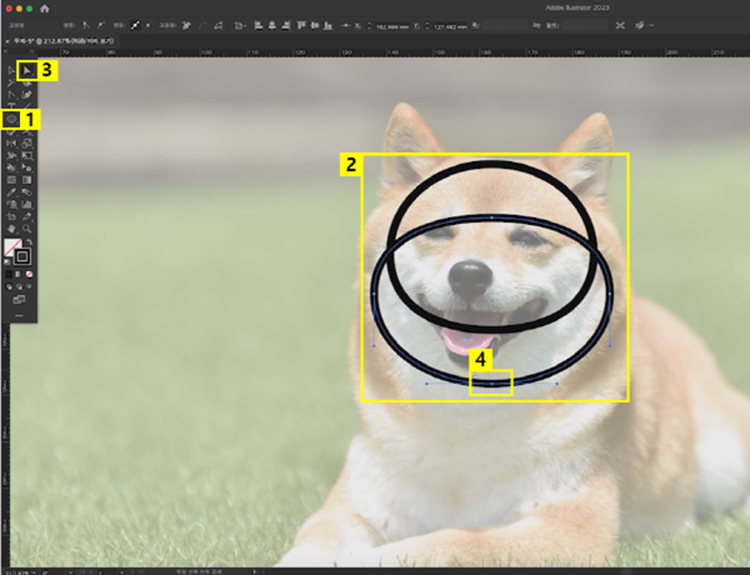Select the Ellipse tool
This screenshot has width=750, height=575.
[x=12, y=119]
